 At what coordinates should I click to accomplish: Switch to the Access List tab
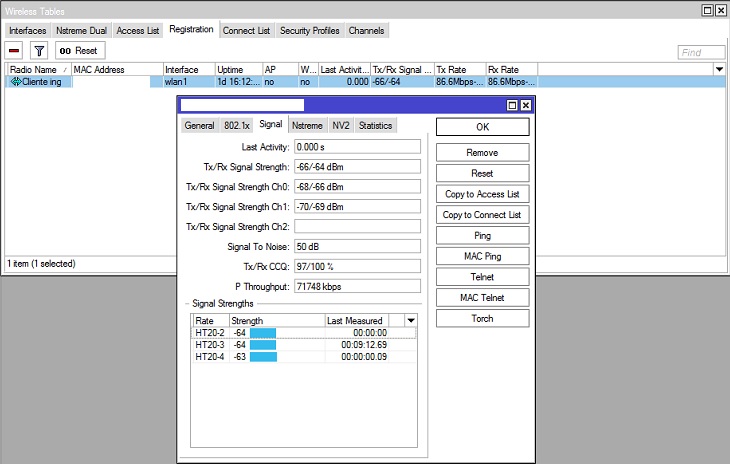[138, 31]
